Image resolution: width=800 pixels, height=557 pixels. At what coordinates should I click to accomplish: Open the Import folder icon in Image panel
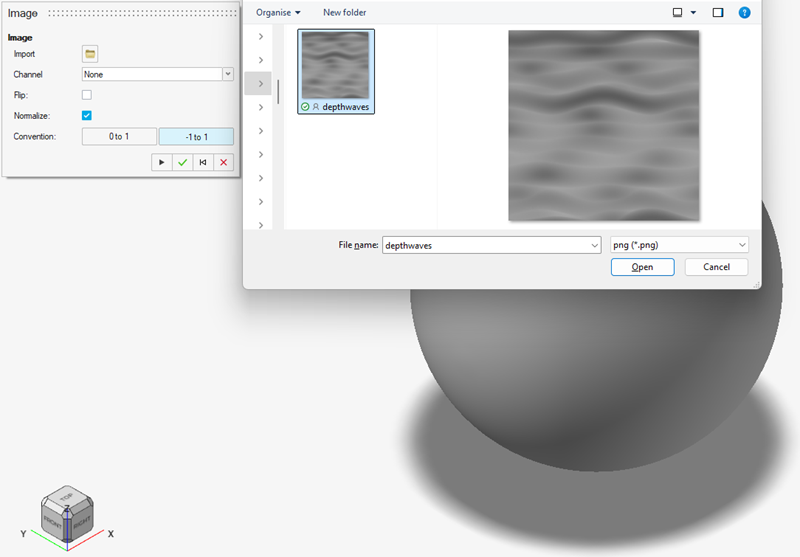tap(90, 54)
